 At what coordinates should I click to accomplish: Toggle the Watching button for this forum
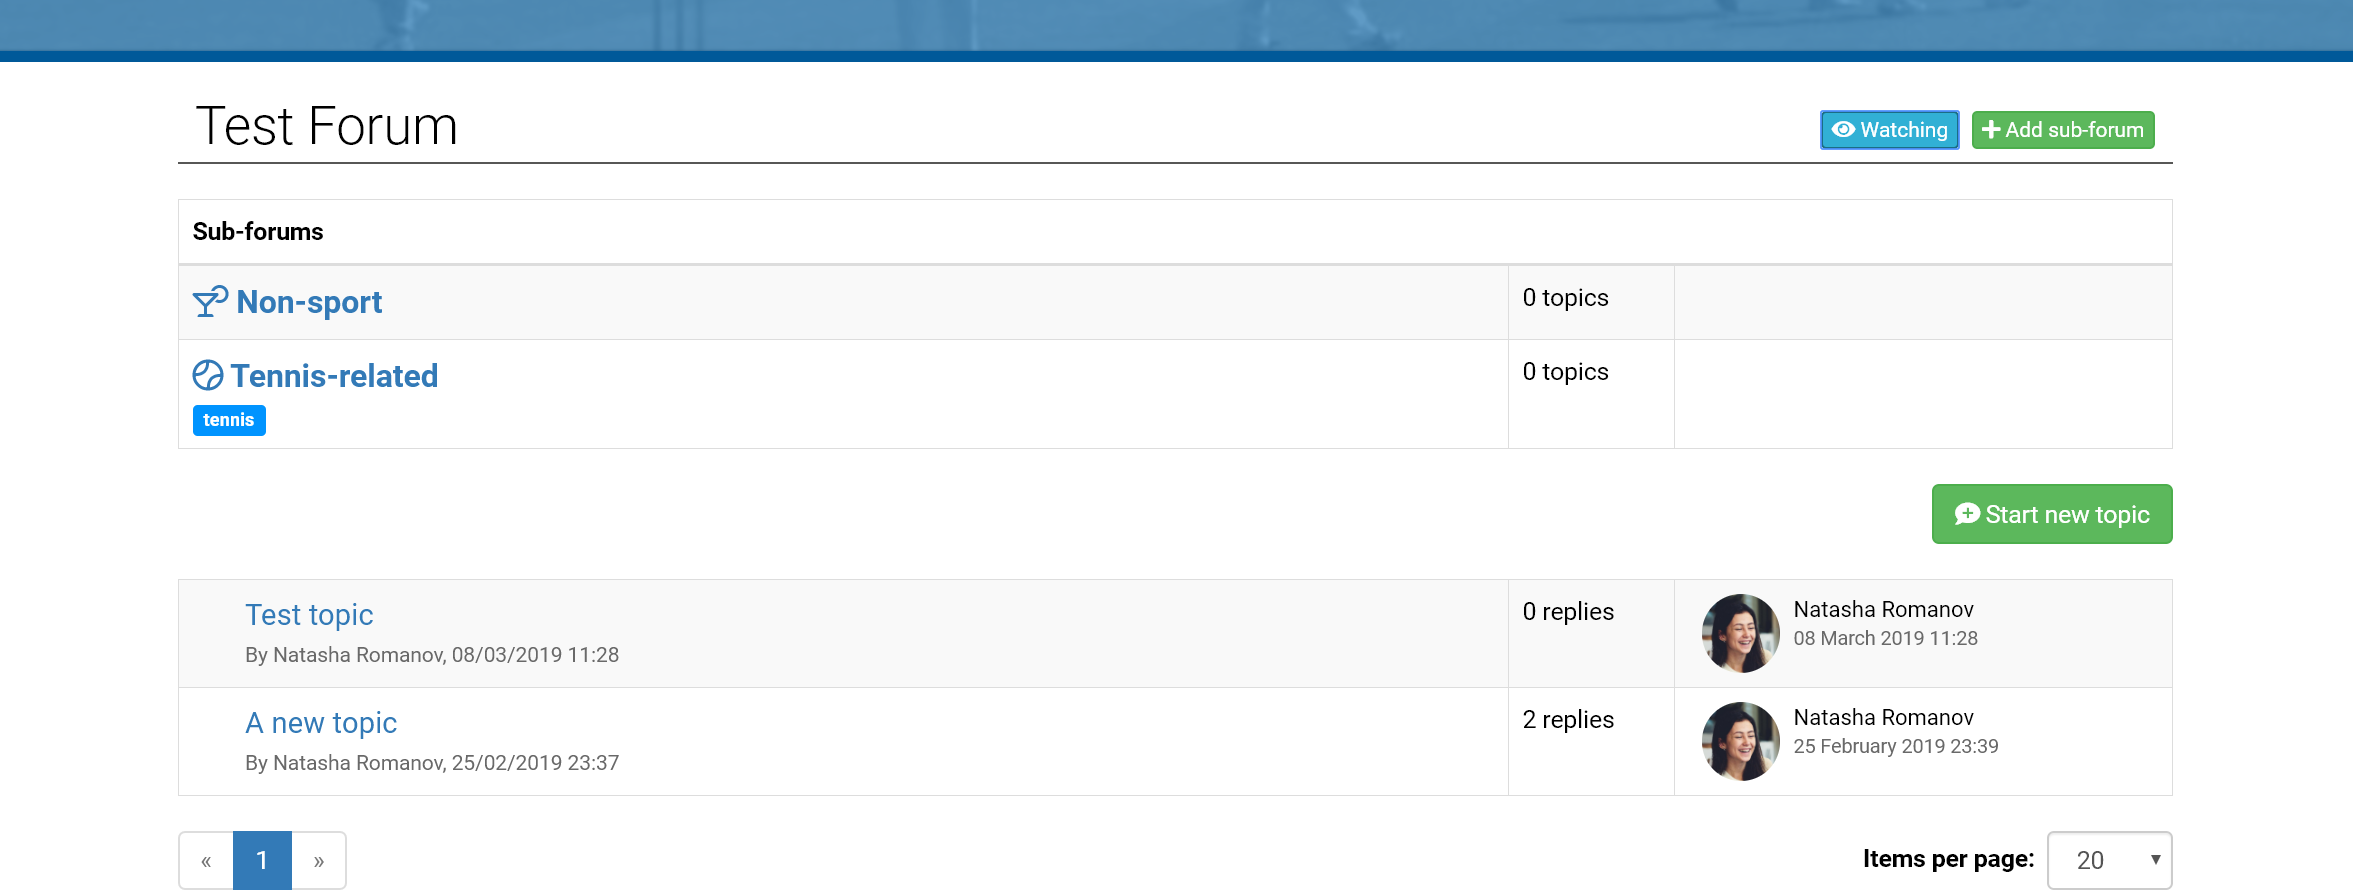pos(1889,130)
